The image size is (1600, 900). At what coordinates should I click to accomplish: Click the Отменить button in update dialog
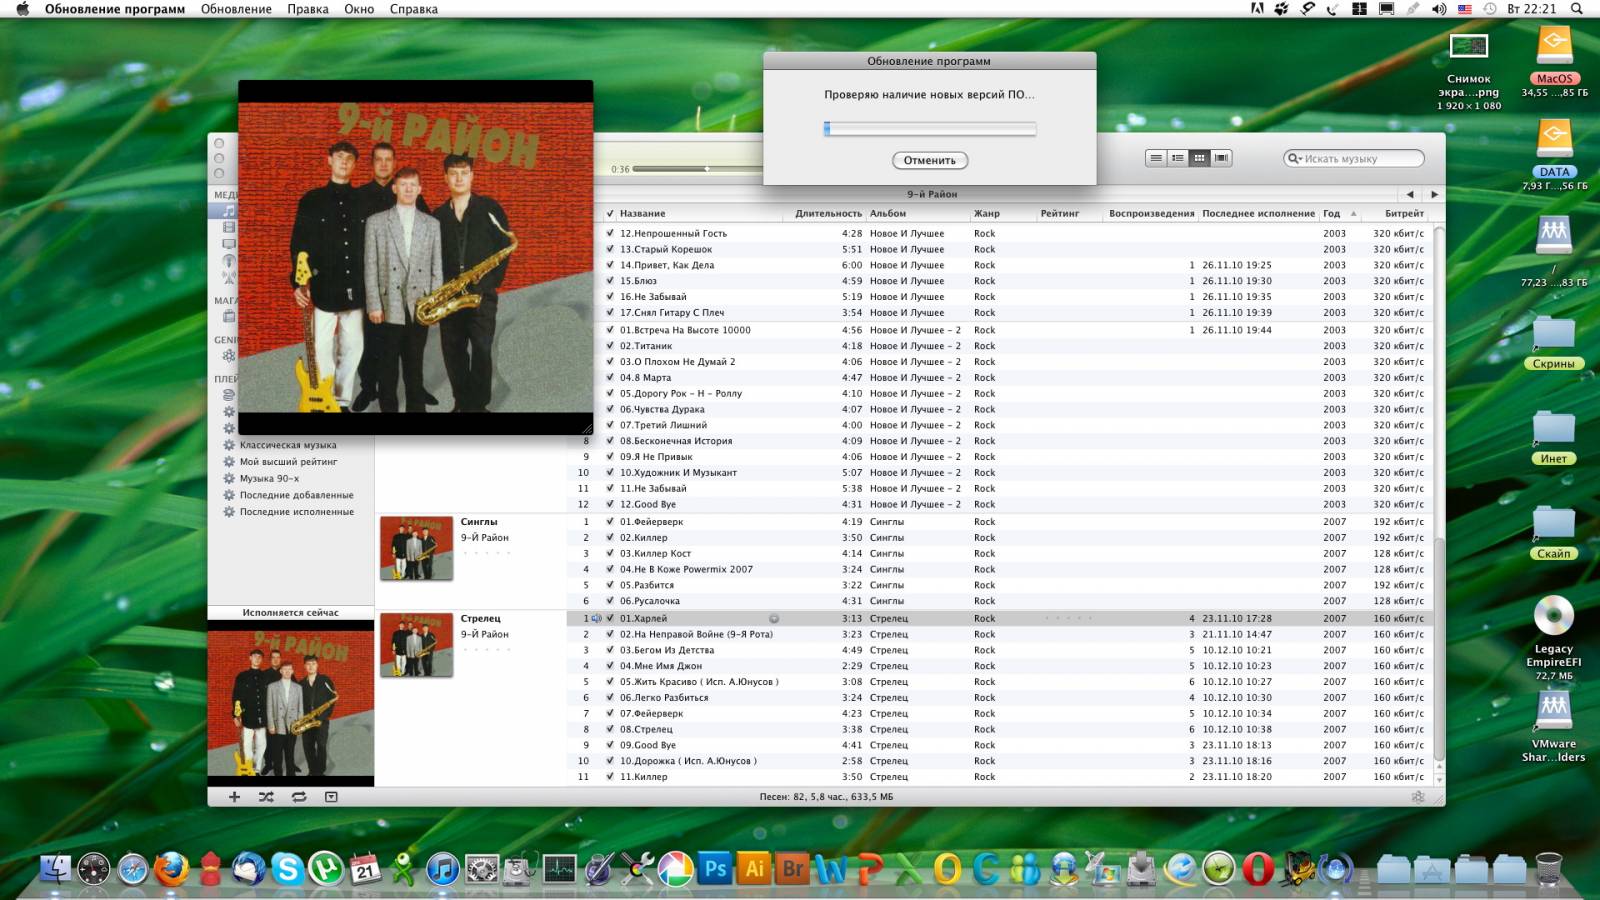[930, 160]
